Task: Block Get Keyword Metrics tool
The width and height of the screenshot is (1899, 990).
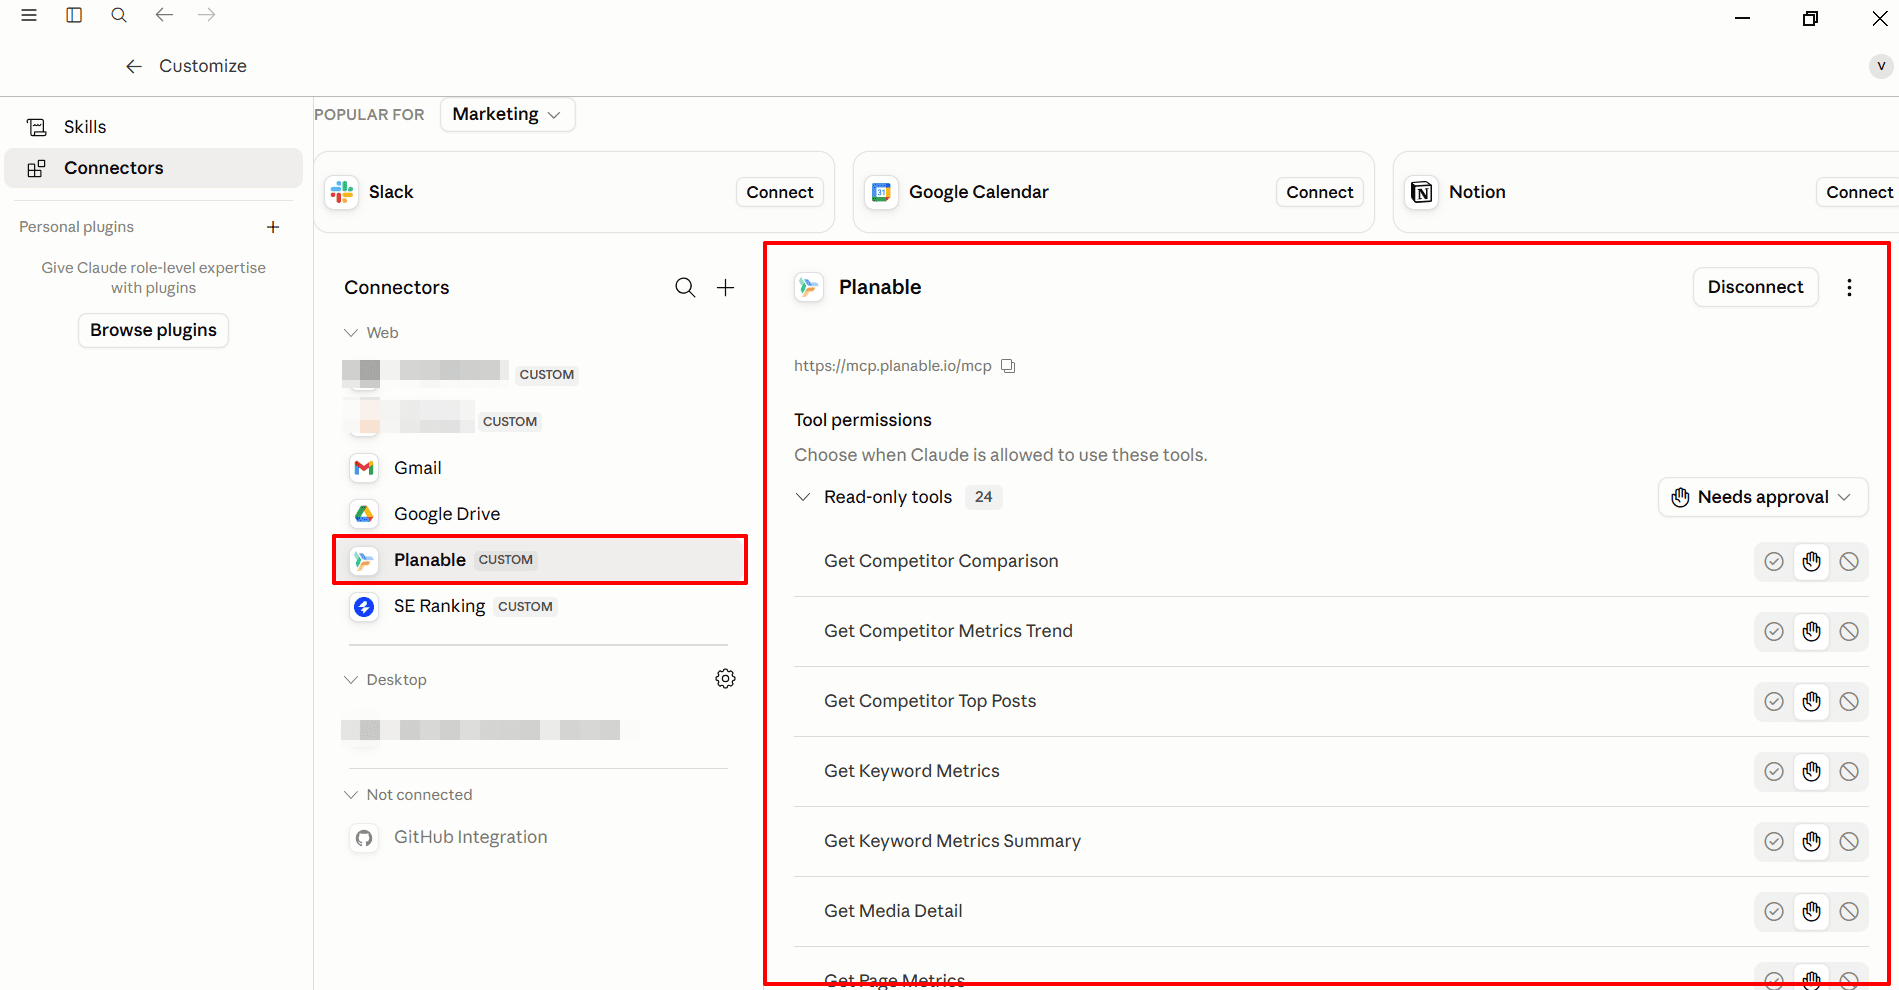Action: pos(1849,772)
